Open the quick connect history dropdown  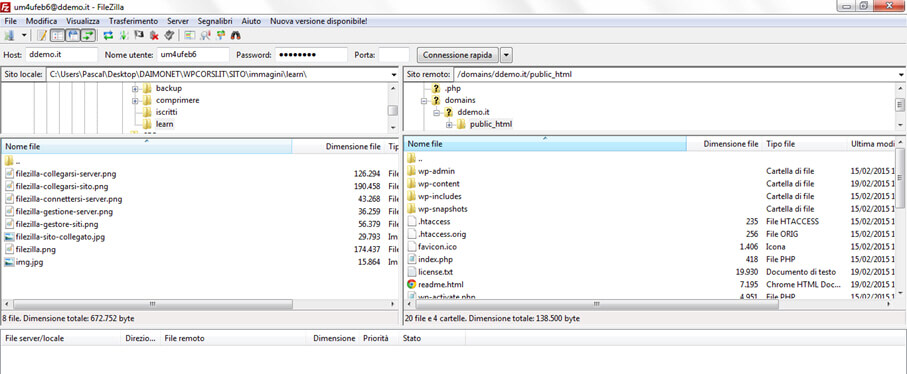[x=506, y=55]
